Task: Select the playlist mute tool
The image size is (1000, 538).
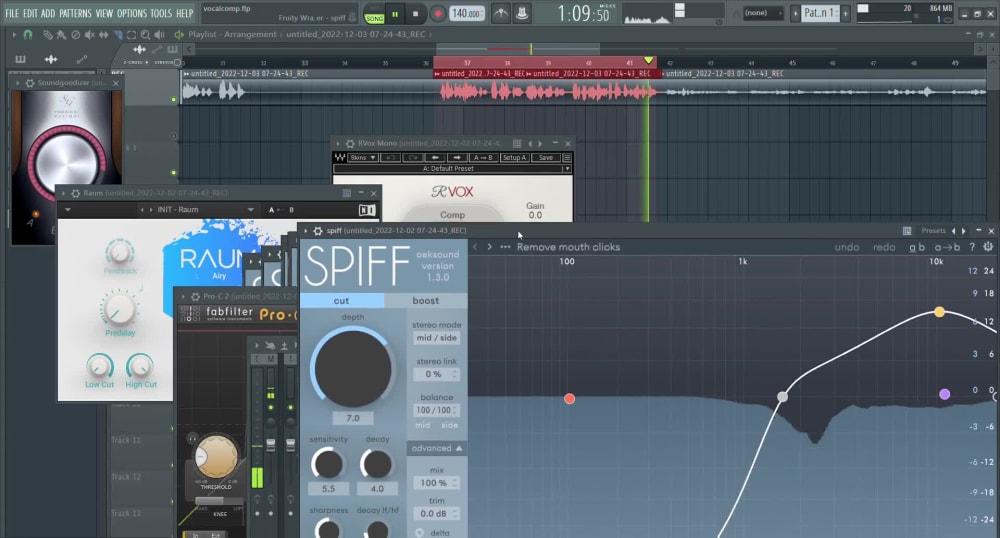Action: point(90,35)
